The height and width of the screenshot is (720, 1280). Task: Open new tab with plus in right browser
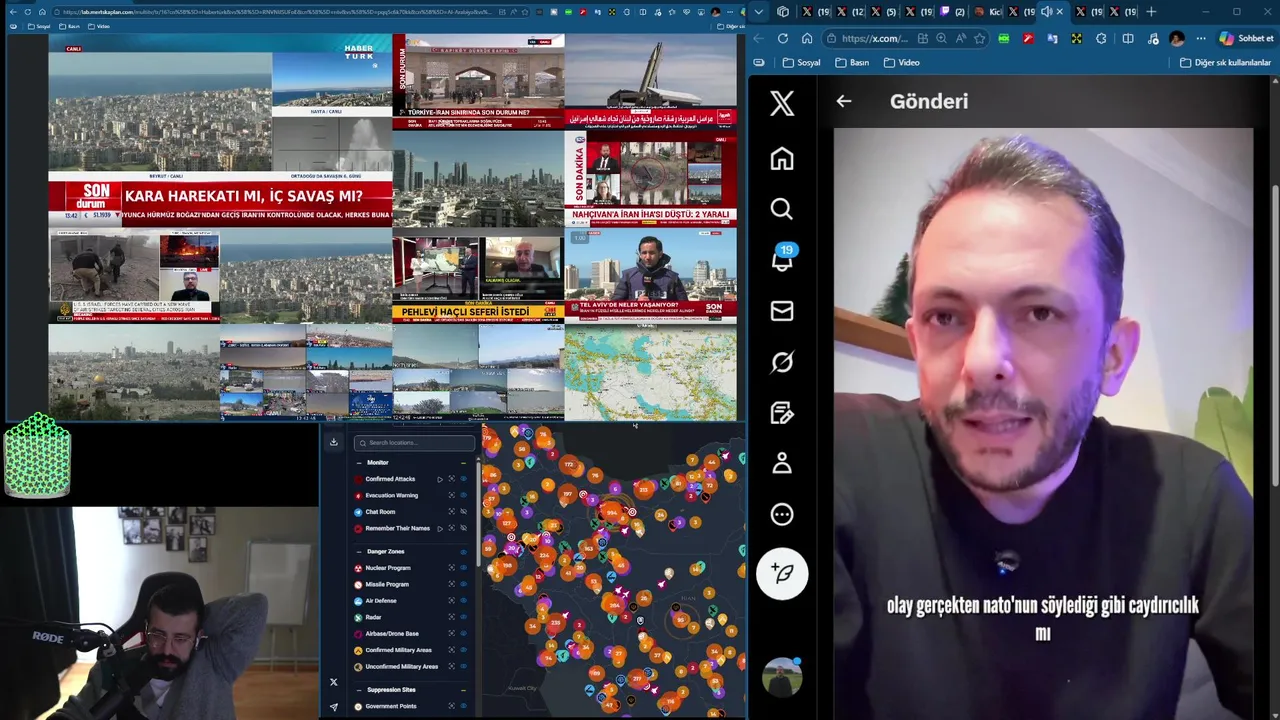click(x=1151, y=12)
